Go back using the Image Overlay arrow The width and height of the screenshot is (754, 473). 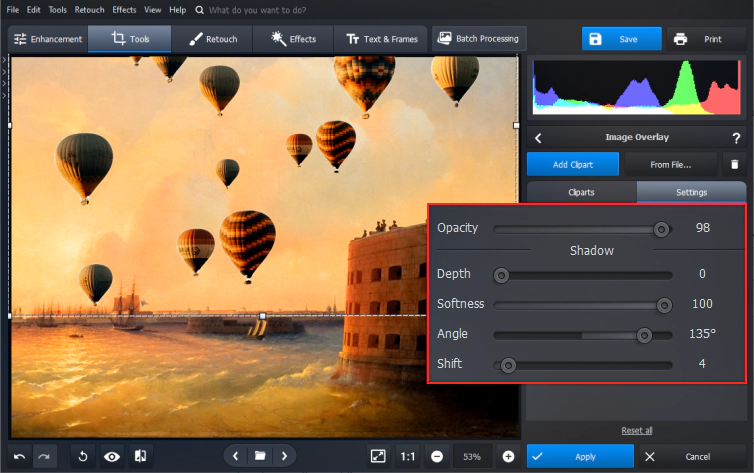pos(538,138)
